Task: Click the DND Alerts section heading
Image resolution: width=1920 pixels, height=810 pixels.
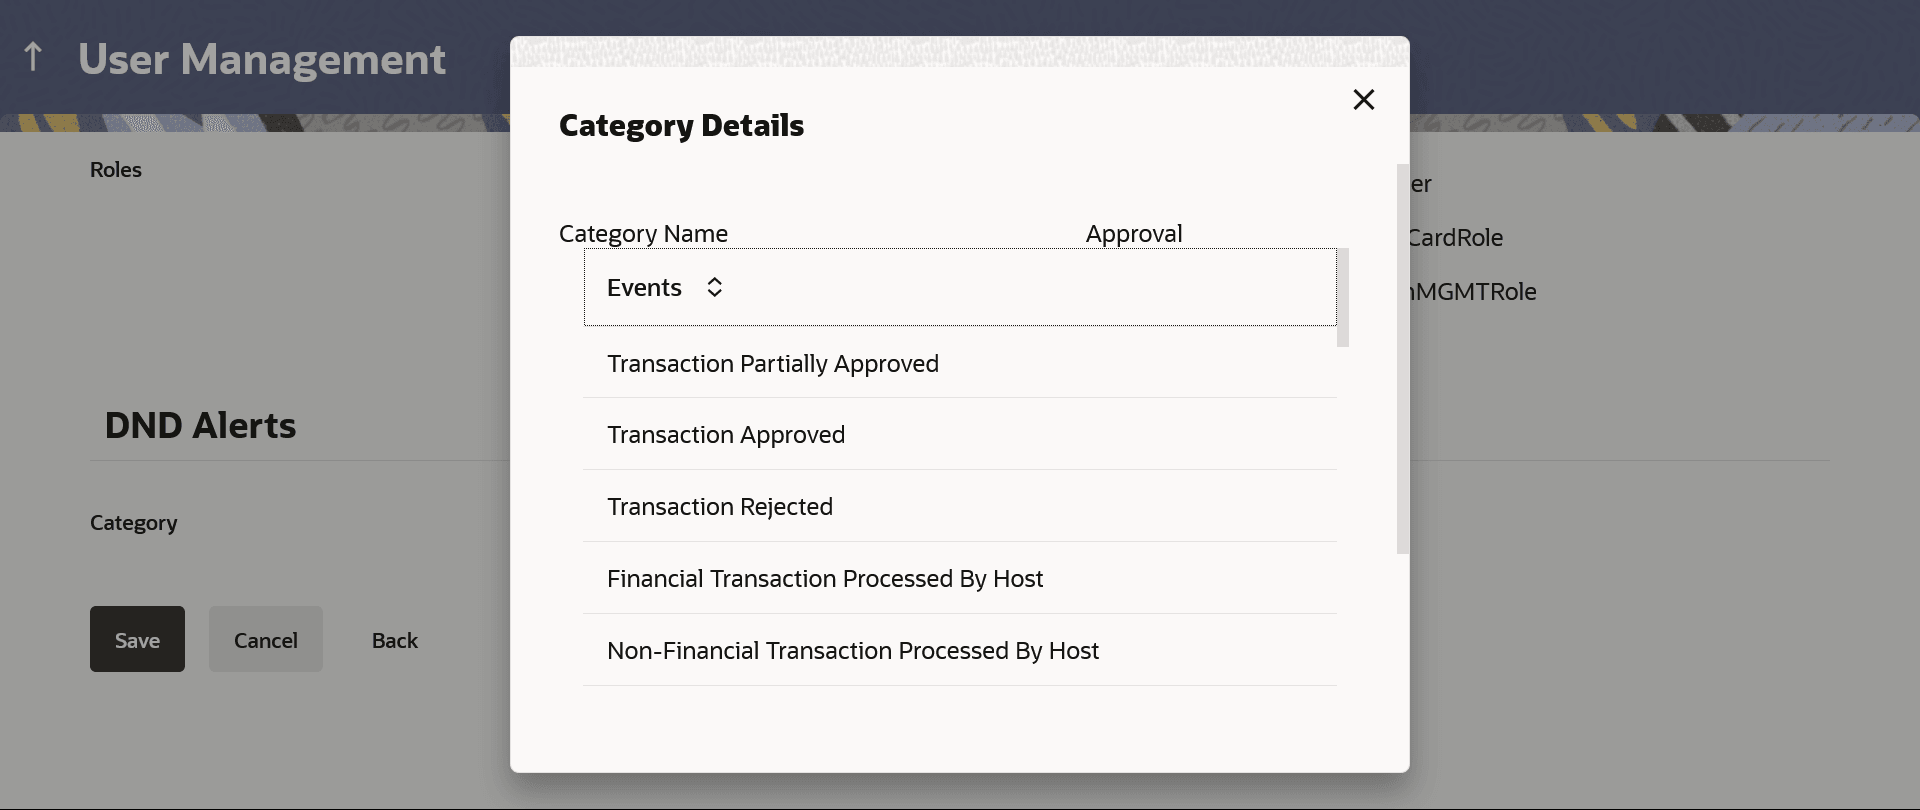Action: pyautogui.click(x=200, y=426)
